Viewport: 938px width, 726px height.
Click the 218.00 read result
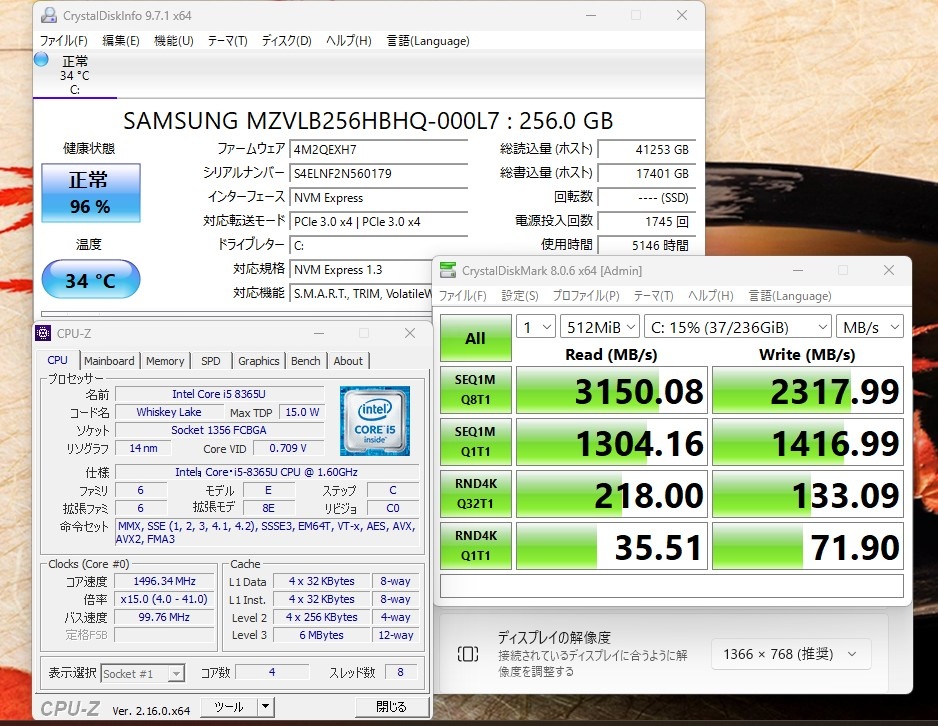point(612,495)
